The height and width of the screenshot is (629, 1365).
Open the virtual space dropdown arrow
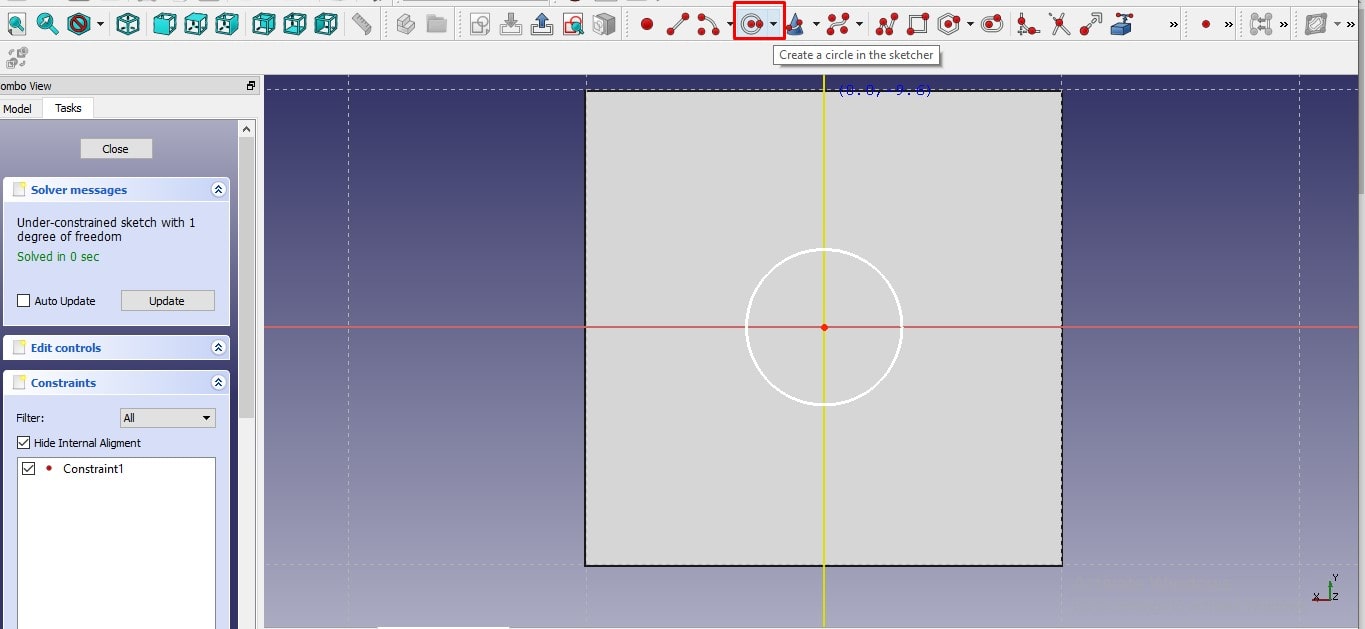[x=1338, y=24]
